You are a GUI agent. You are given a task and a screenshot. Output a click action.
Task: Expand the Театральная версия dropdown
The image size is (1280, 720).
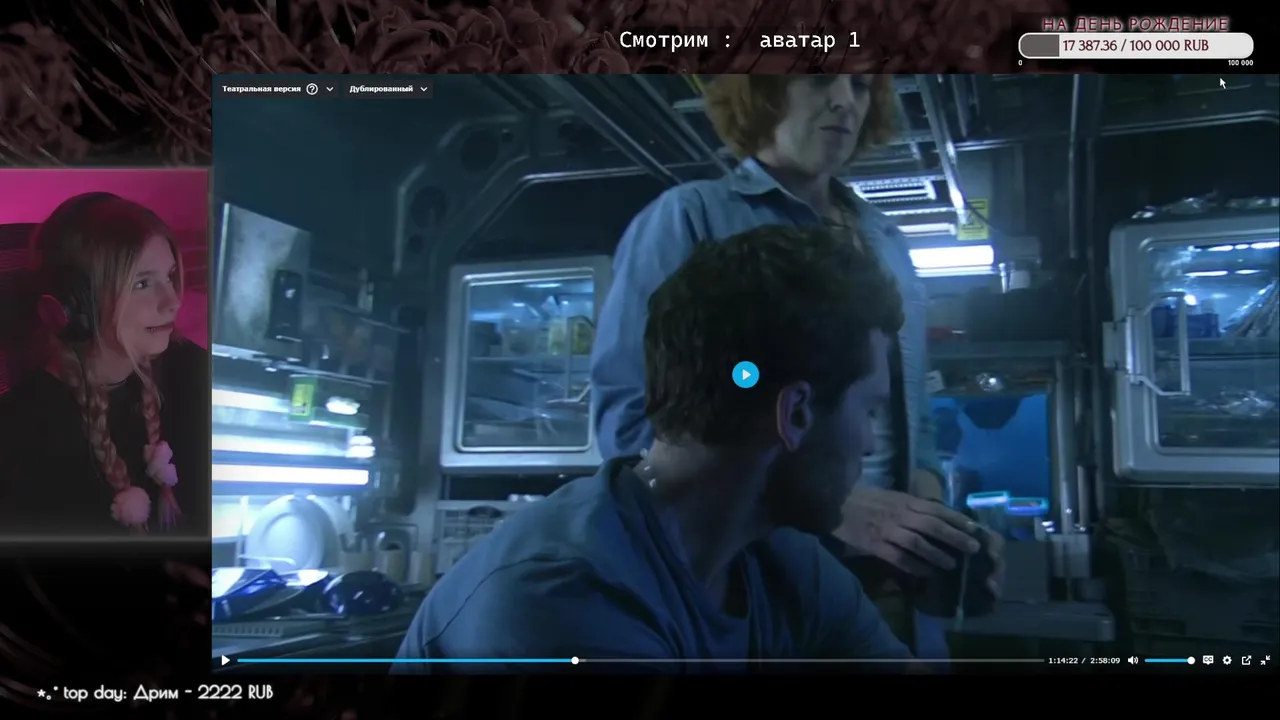[330, 89]
